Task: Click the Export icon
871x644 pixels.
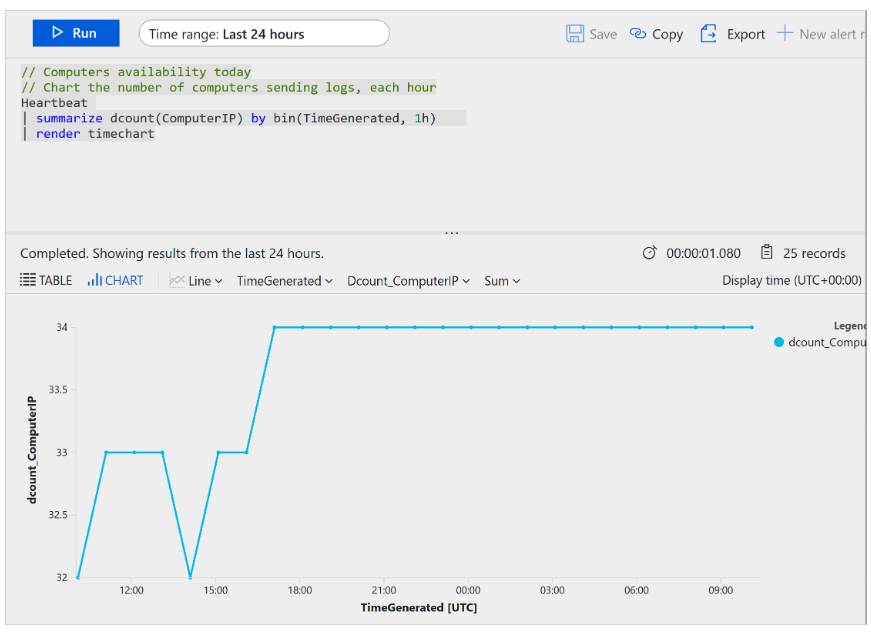Action: coord(708,33)
